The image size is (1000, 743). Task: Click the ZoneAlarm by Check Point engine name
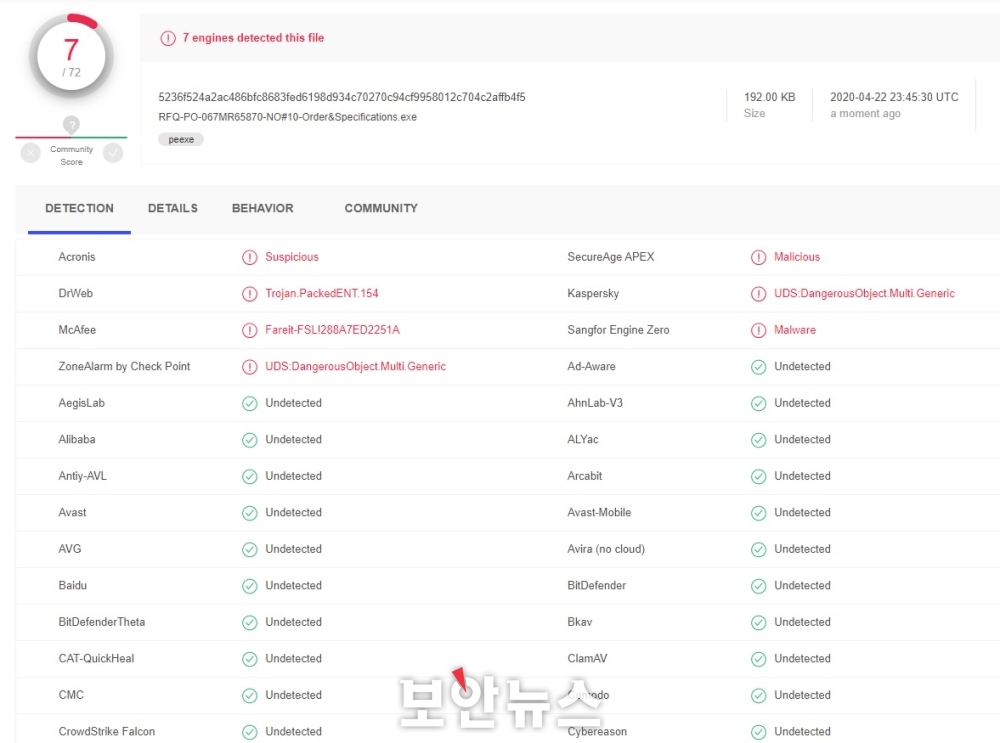[124, 366]
